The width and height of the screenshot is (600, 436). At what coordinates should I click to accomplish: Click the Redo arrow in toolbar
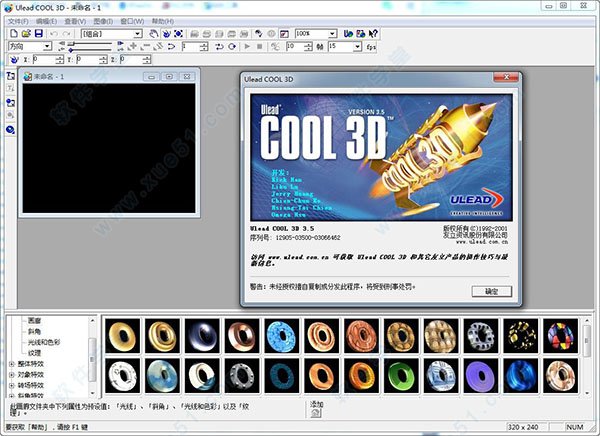click(66, 34)
